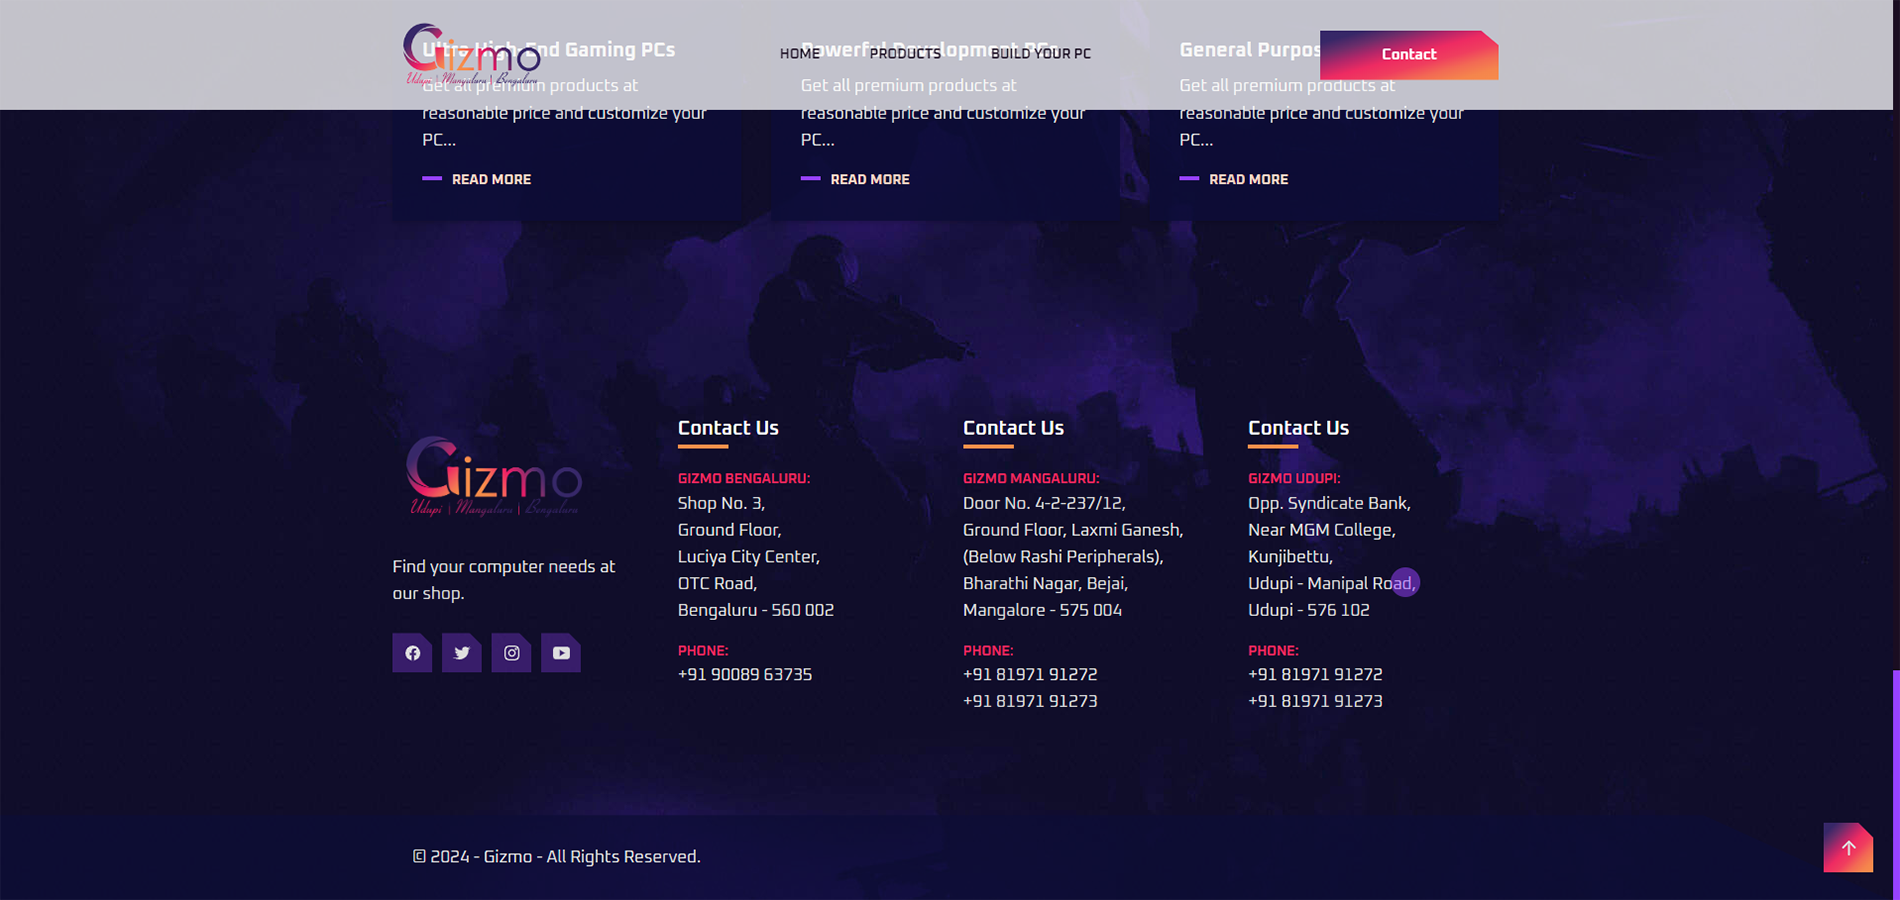Open the PRODUCTS menu item
This screenshot has height=900, width=1900.
tap(905, 54)
